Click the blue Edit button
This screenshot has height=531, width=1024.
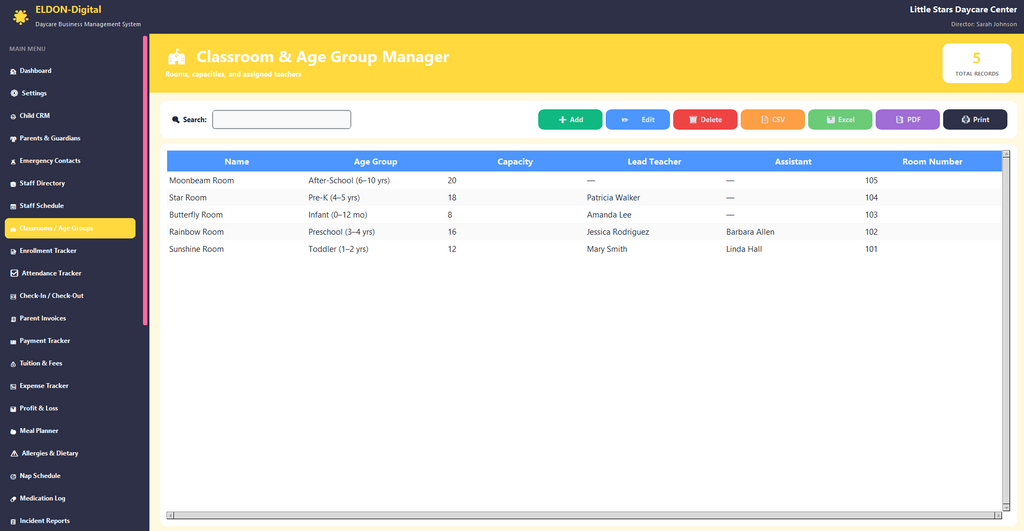tap(637, 120)
